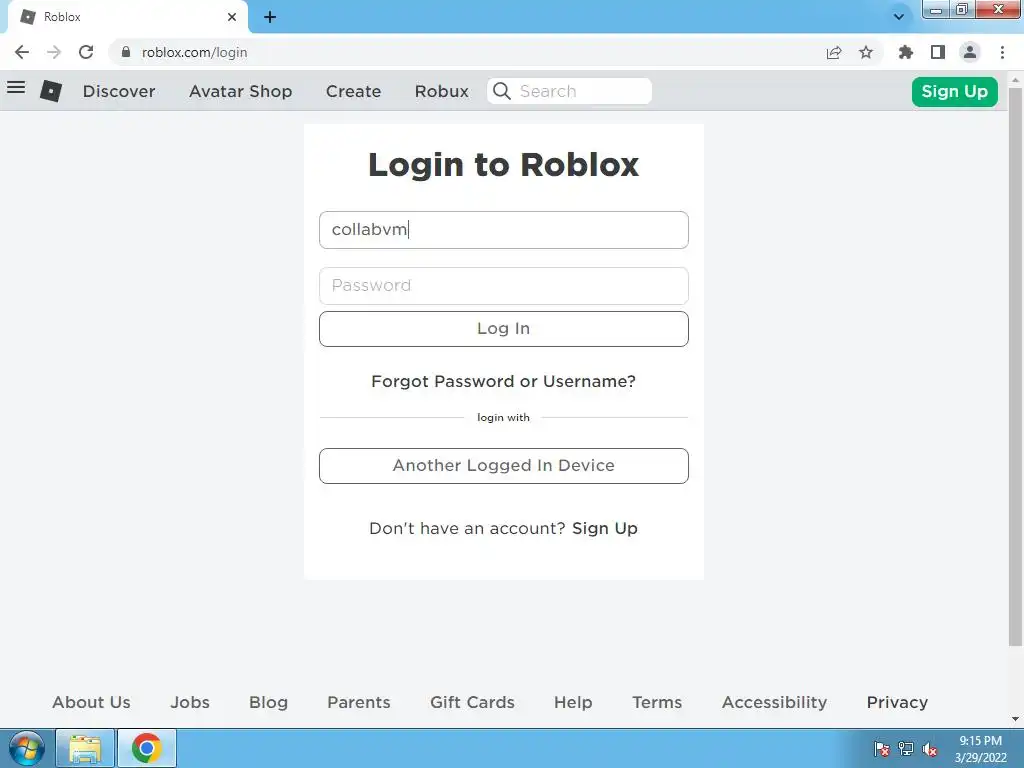Open Chrome profile avatar
1024x768 pixels.
970,52
